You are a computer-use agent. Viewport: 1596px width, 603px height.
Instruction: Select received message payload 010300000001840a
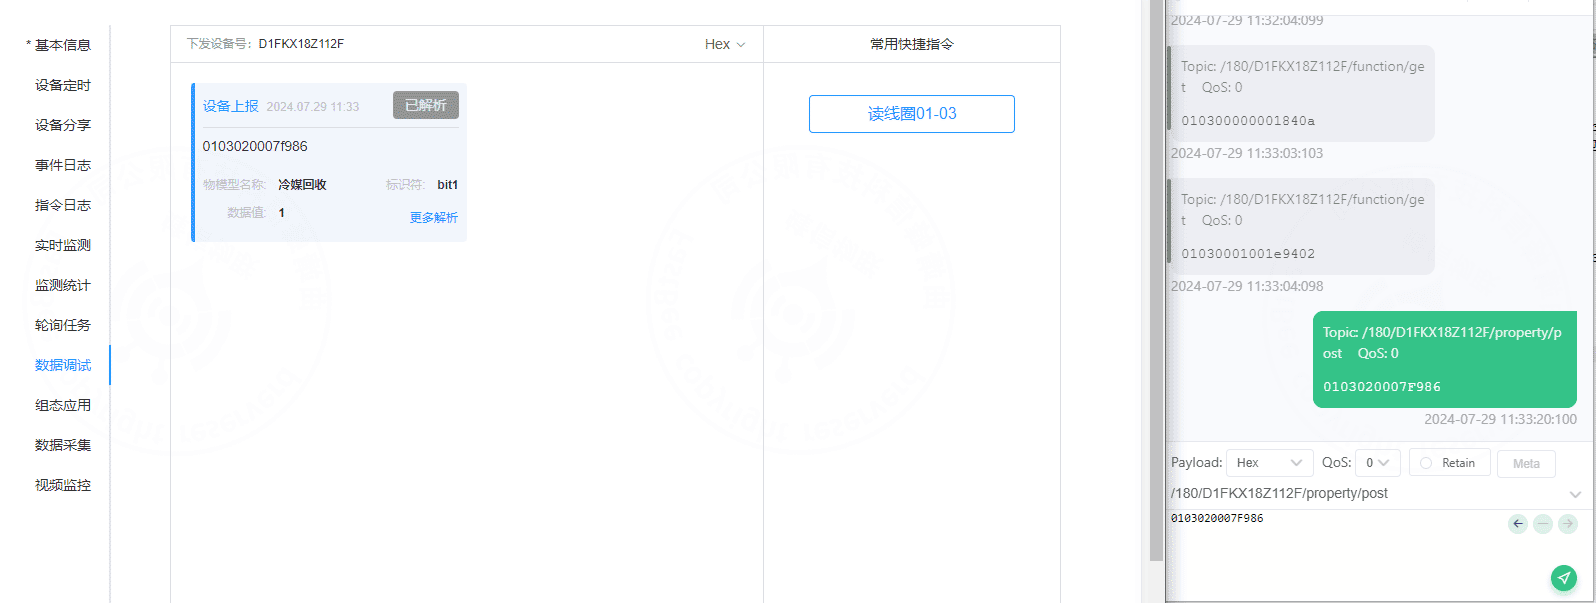click(x=1248, y=121)
